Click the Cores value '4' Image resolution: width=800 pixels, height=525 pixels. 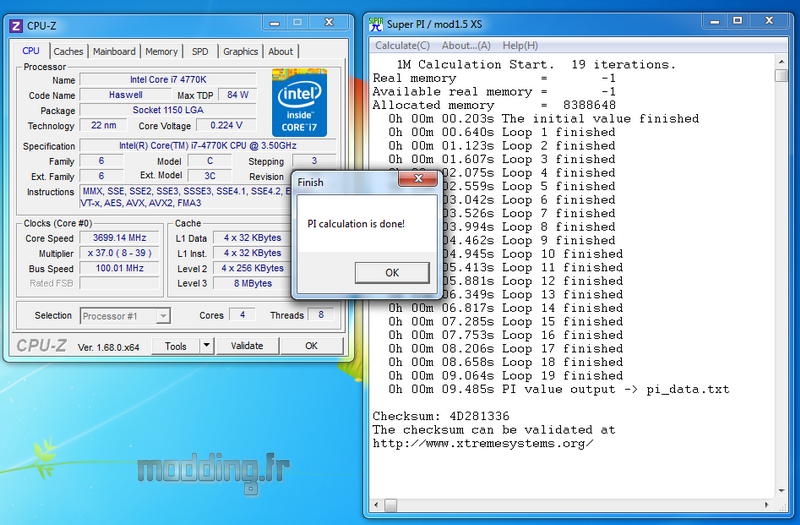[x=242, y=315]
